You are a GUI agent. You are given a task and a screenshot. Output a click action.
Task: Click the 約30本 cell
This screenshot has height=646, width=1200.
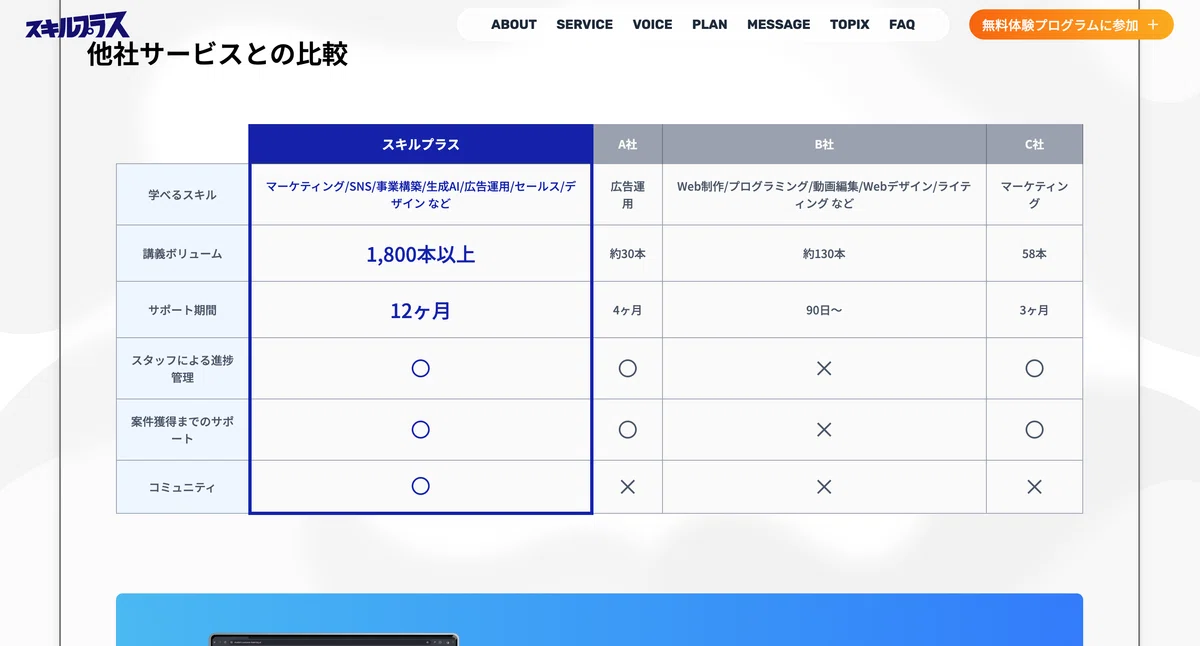click(628, 254)
